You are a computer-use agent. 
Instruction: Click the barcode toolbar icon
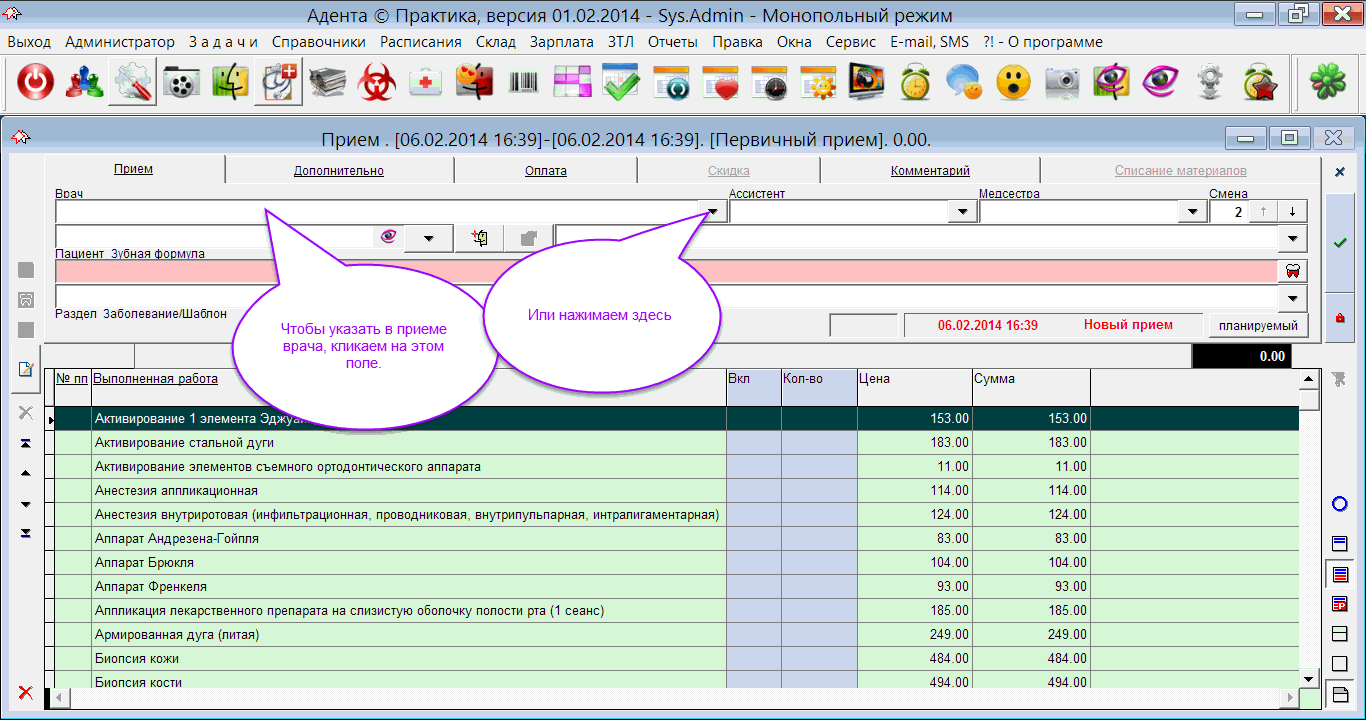(524, 83)
